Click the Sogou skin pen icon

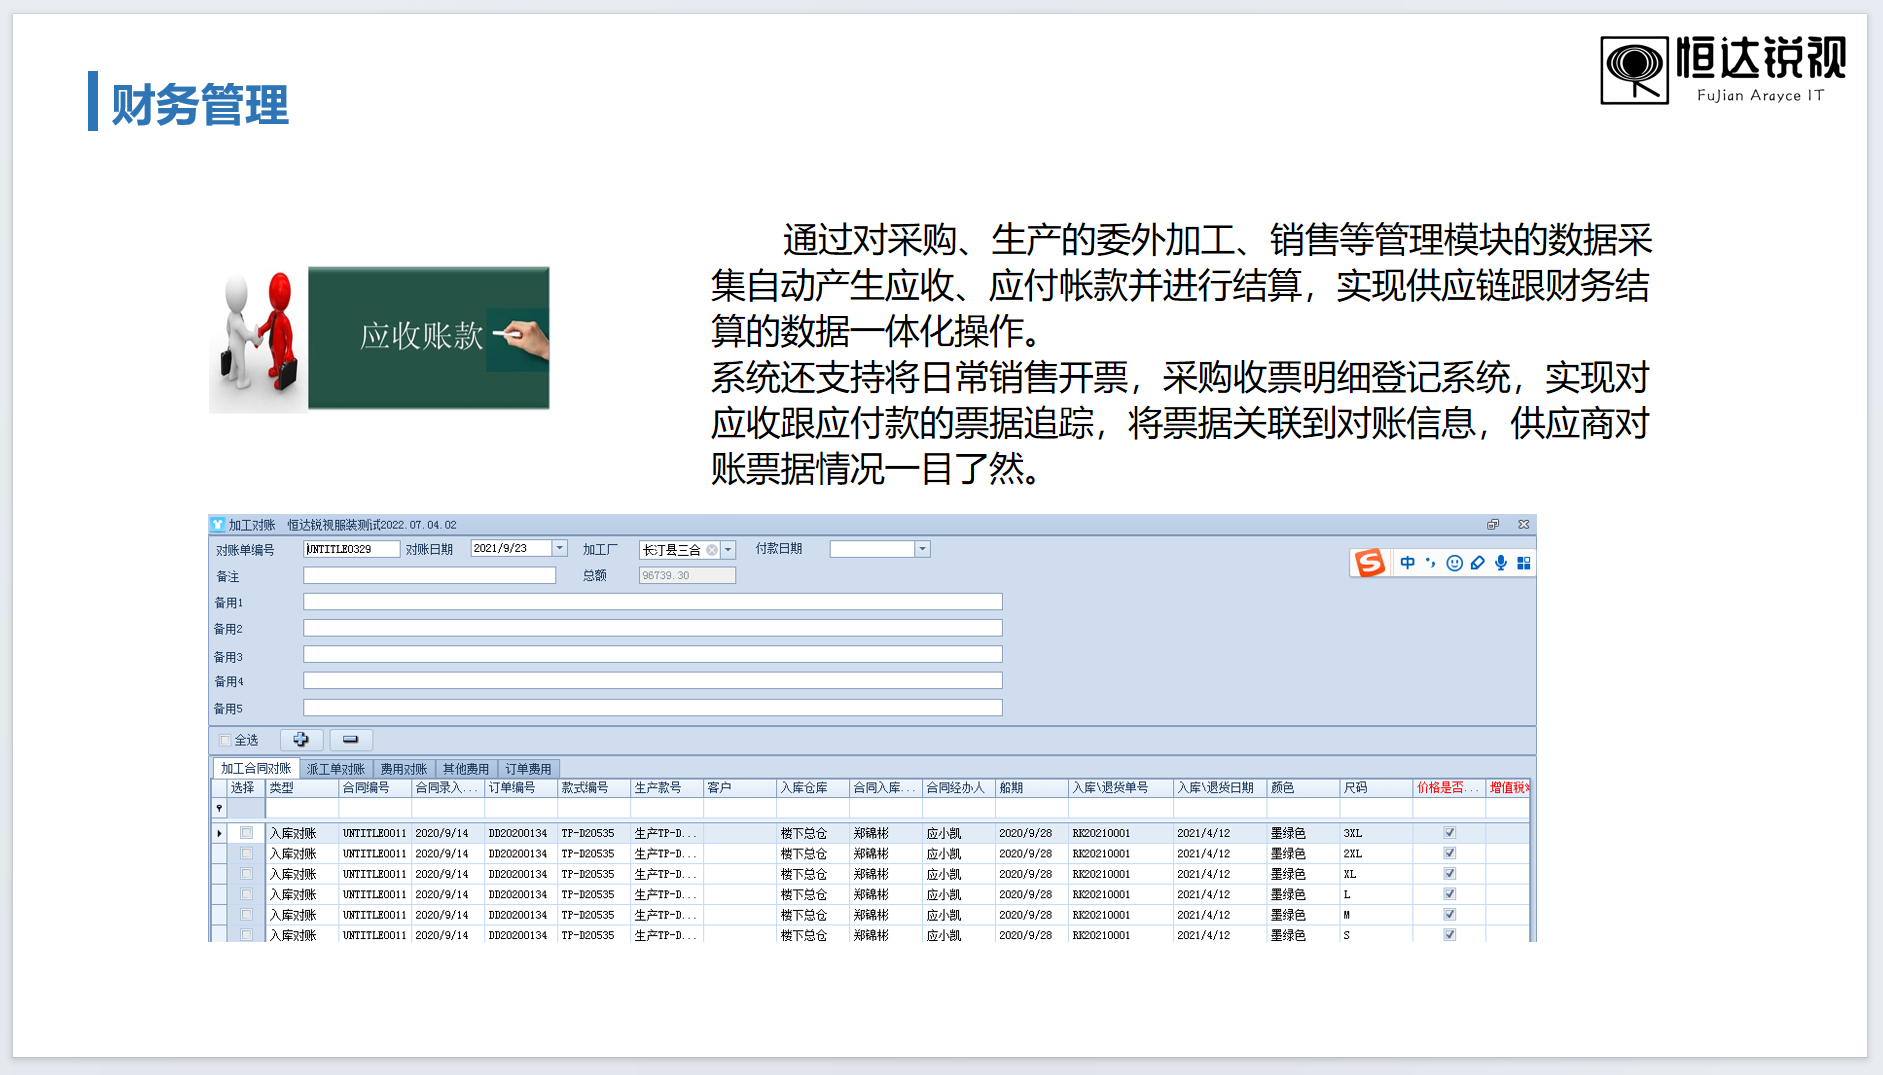click(1477, 563)
